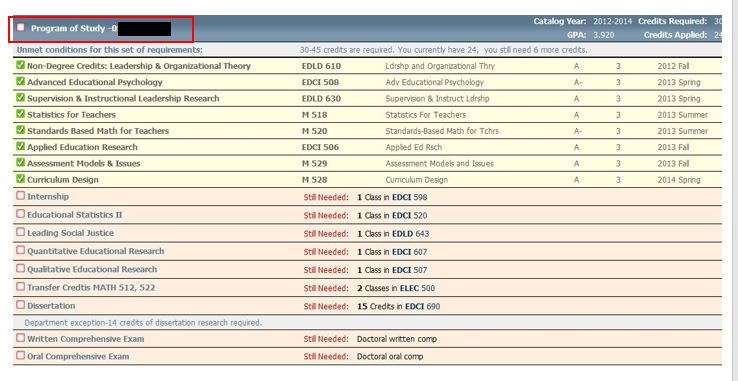The image size is (738, 381).
Task: Click empty checkbox beside Qualitative Educational Research
Action: pos(20,268)
